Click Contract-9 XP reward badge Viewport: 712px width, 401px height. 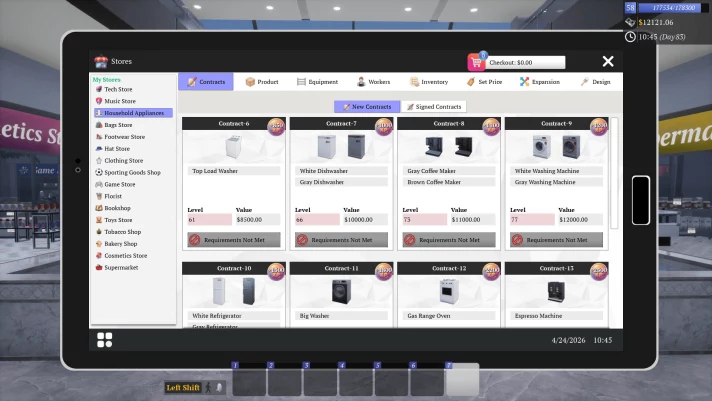click(599, 127)
